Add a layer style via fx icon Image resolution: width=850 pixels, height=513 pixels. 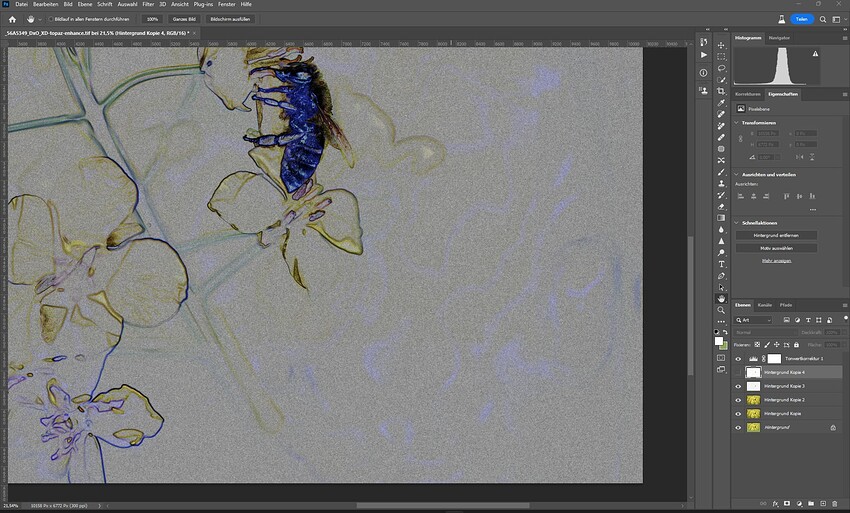coord(775,504)
